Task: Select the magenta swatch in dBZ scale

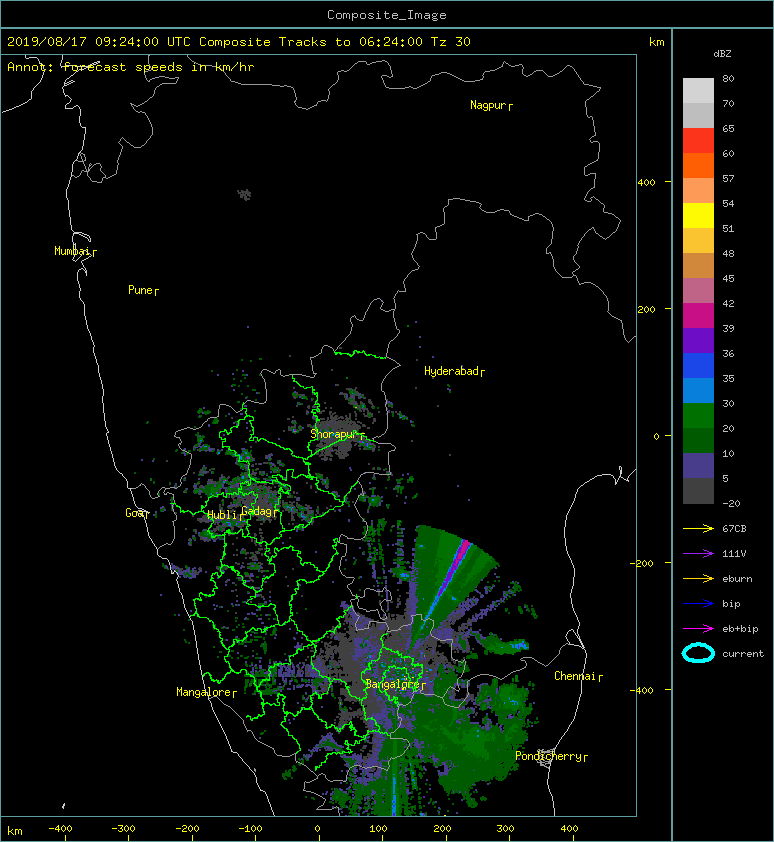Action: pos(698,315)
